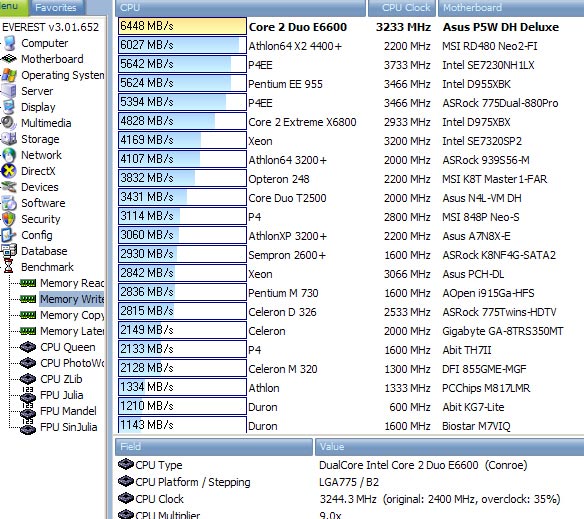Click the CPU Queen chip icon
This screenshot has width=584, height=519.
[x=28, y=347]
